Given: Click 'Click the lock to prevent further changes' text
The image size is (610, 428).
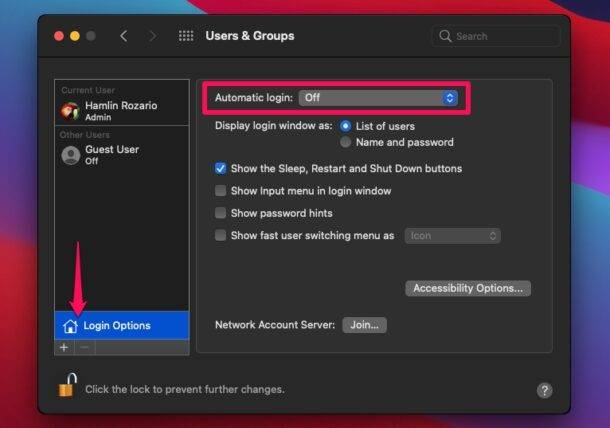Looking at the screenshot, I should tap(185, 389).
